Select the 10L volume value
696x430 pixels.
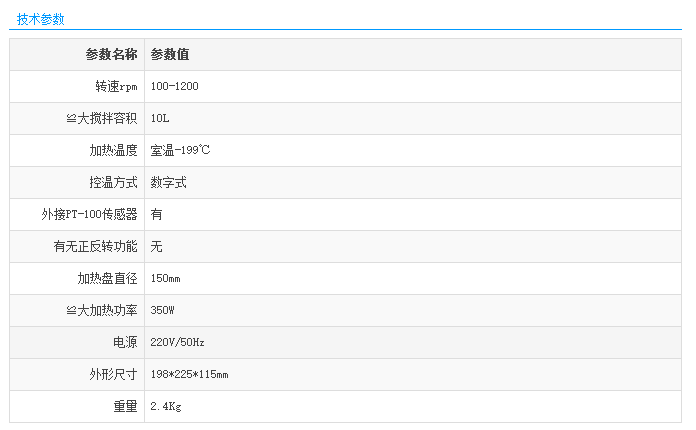(x=160, y=119)
